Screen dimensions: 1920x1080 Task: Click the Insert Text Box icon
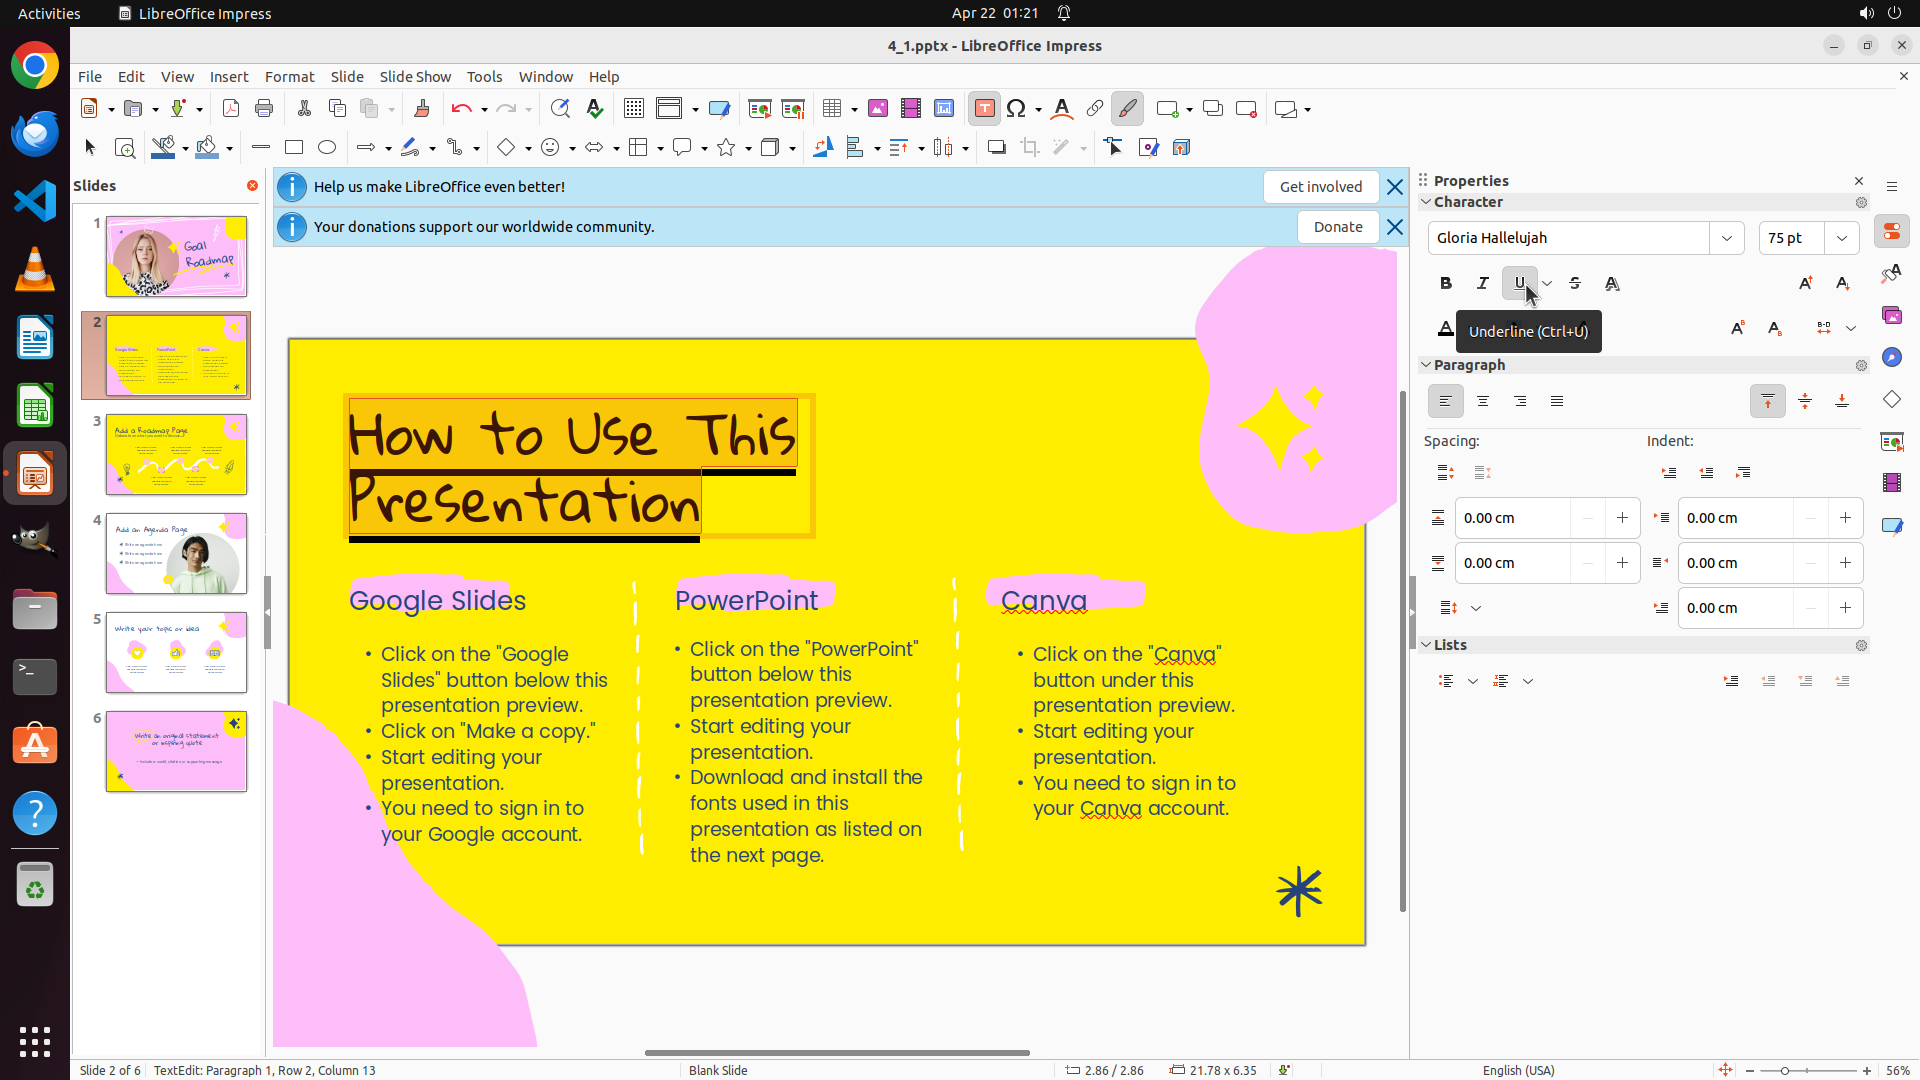(984, 109)
